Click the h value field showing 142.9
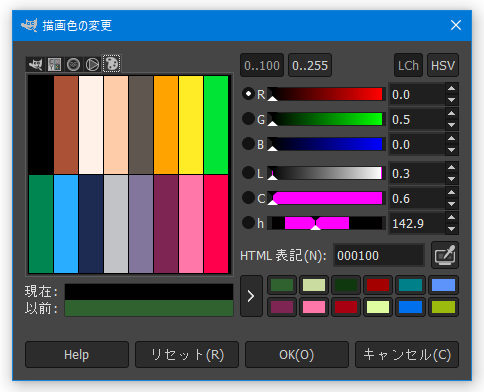Viewport: 484px width, 392px height. pos(417,223)
